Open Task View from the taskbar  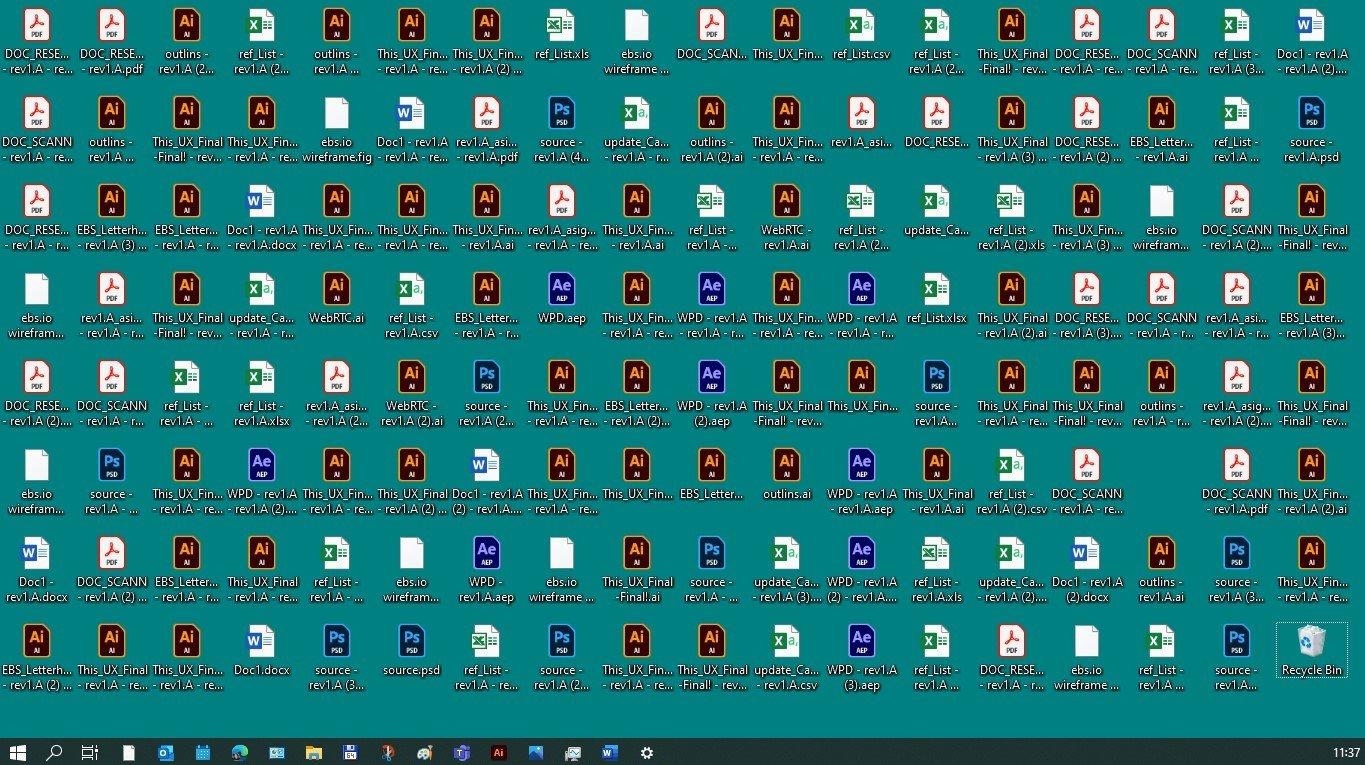pos(90,752)
